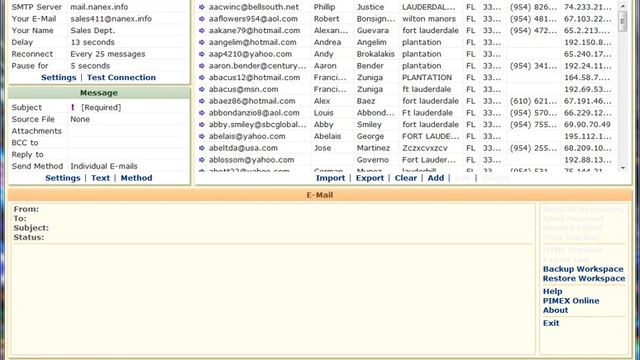
Task: Click arrow icon beside abacus12@hotmail.com
Action: click(202, 78)
